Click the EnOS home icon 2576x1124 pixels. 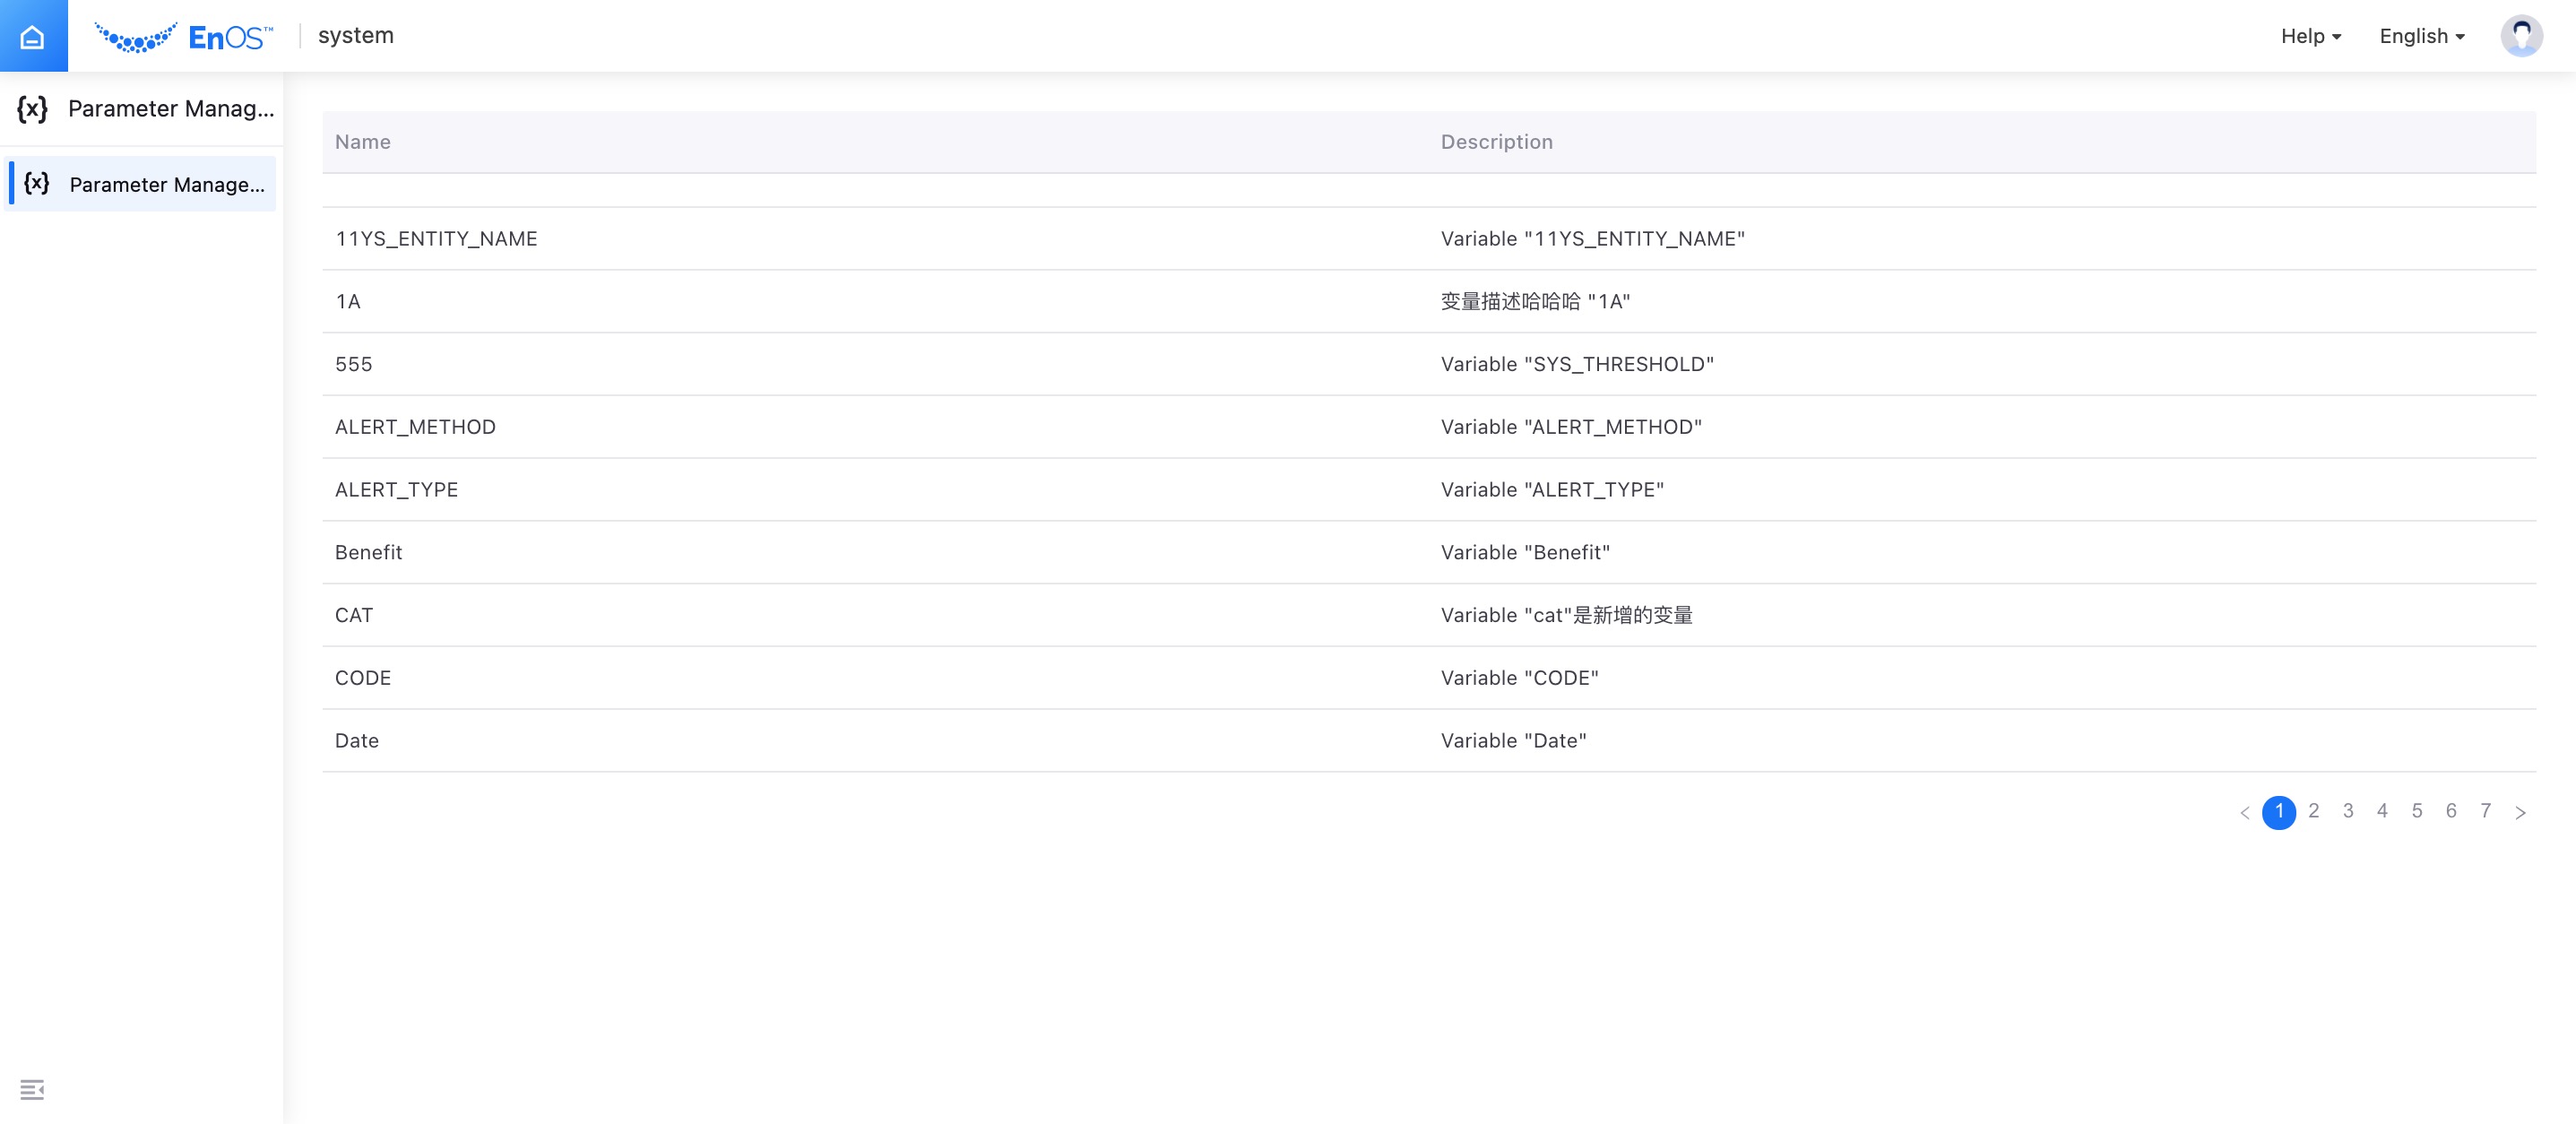33,34
